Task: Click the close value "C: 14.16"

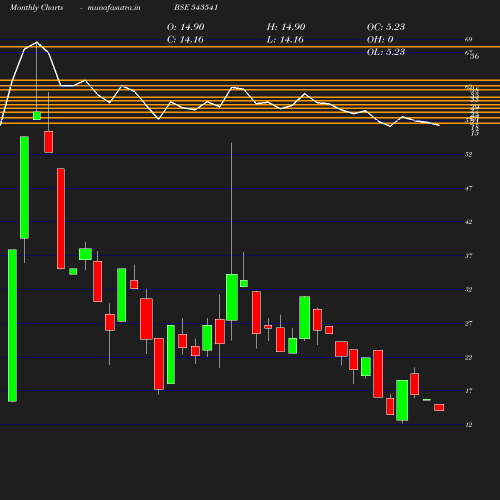Action: tap(185, 39)
